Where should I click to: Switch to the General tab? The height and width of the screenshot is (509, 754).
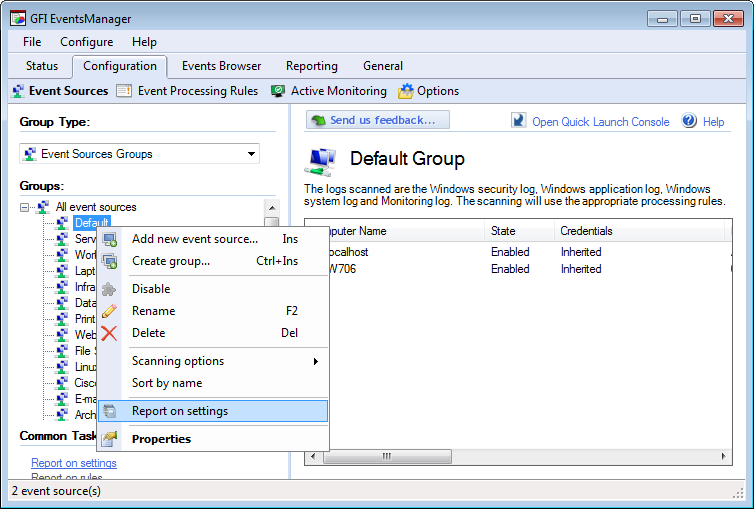tap(383, 66)
